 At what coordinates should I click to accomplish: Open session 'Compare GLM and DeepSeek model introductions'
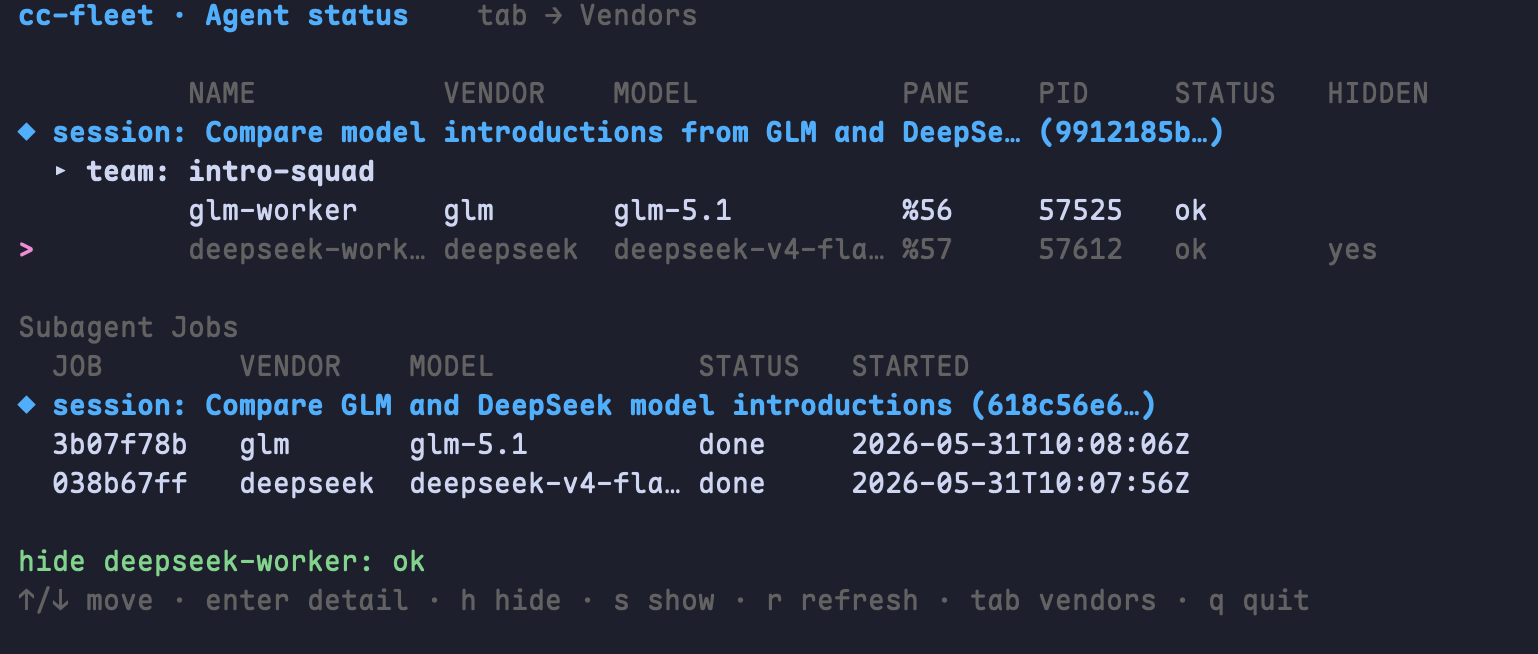(587, 405)
